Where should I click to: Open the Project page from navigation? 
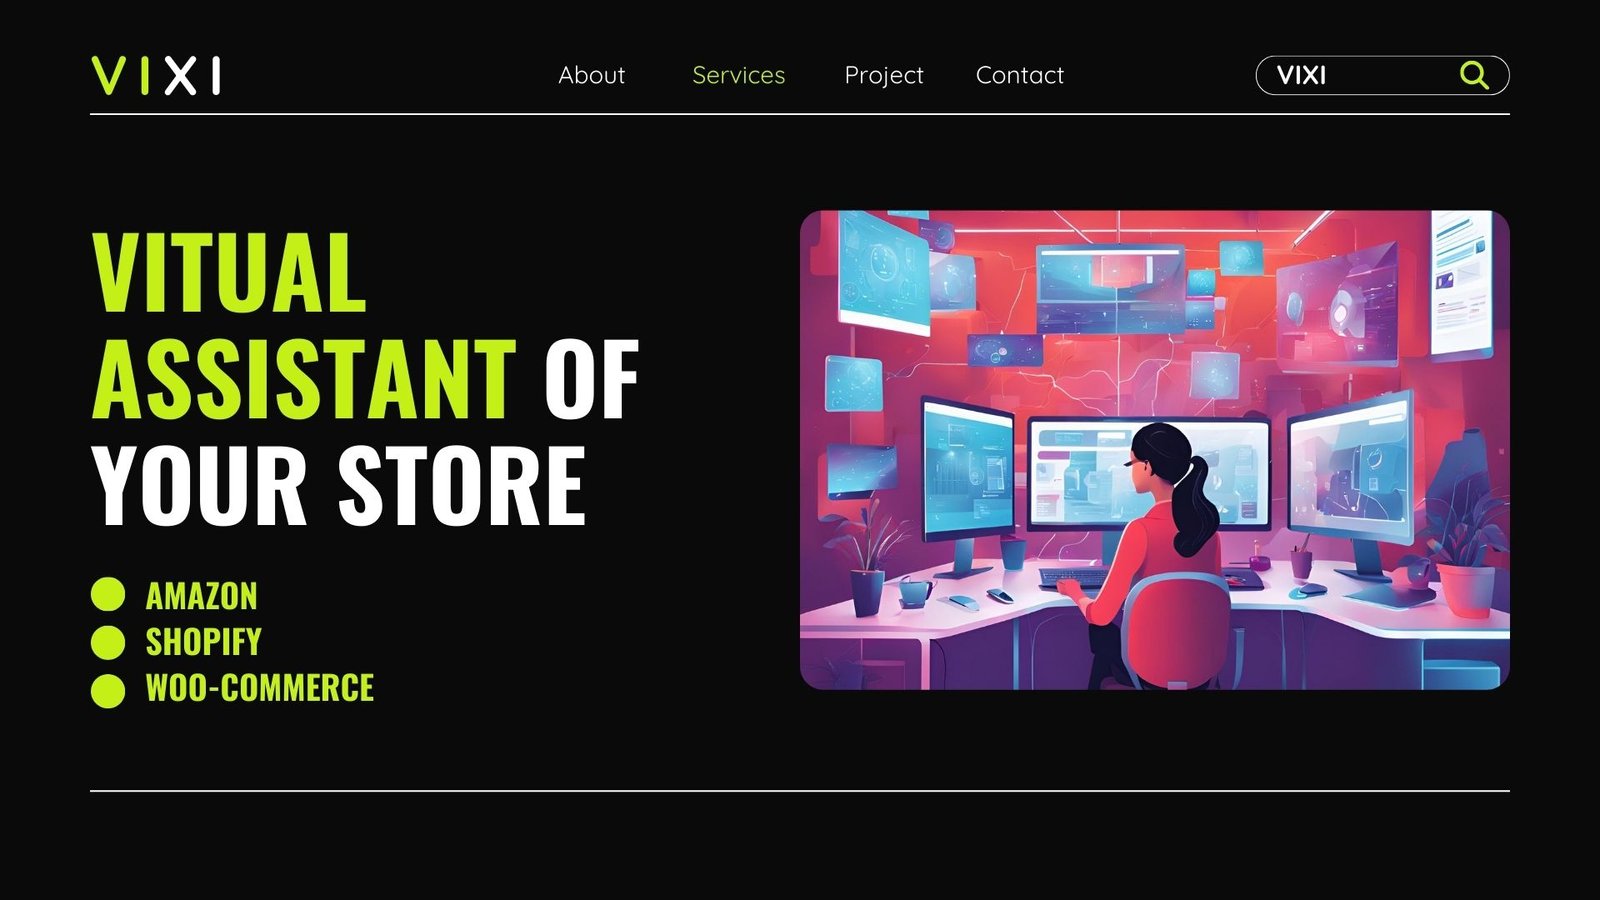(884, 76)
